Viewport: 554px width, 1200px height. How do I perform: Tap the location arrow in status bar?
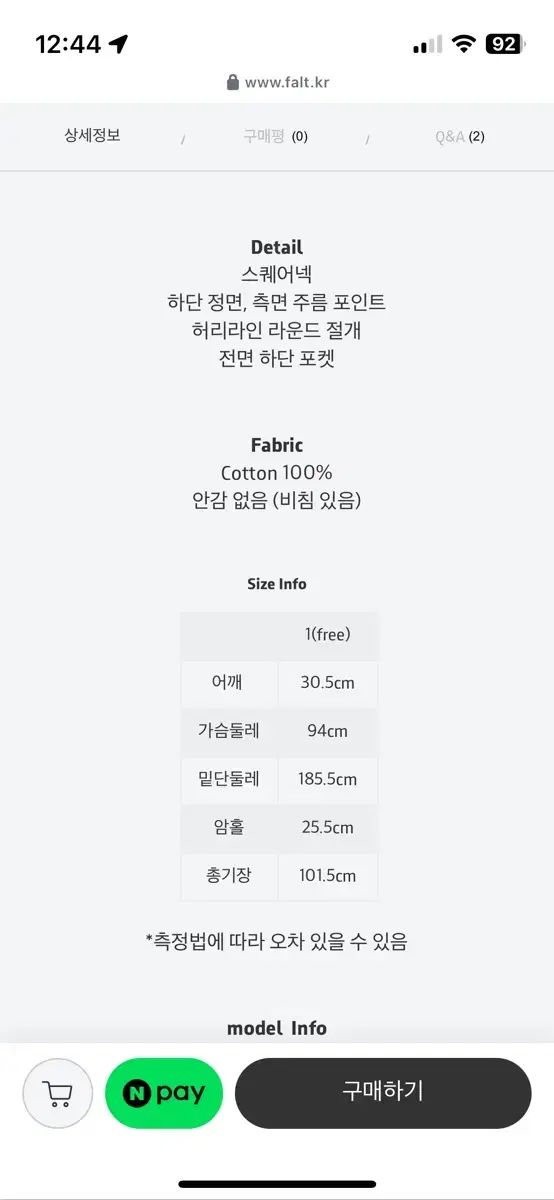(119, 44)
